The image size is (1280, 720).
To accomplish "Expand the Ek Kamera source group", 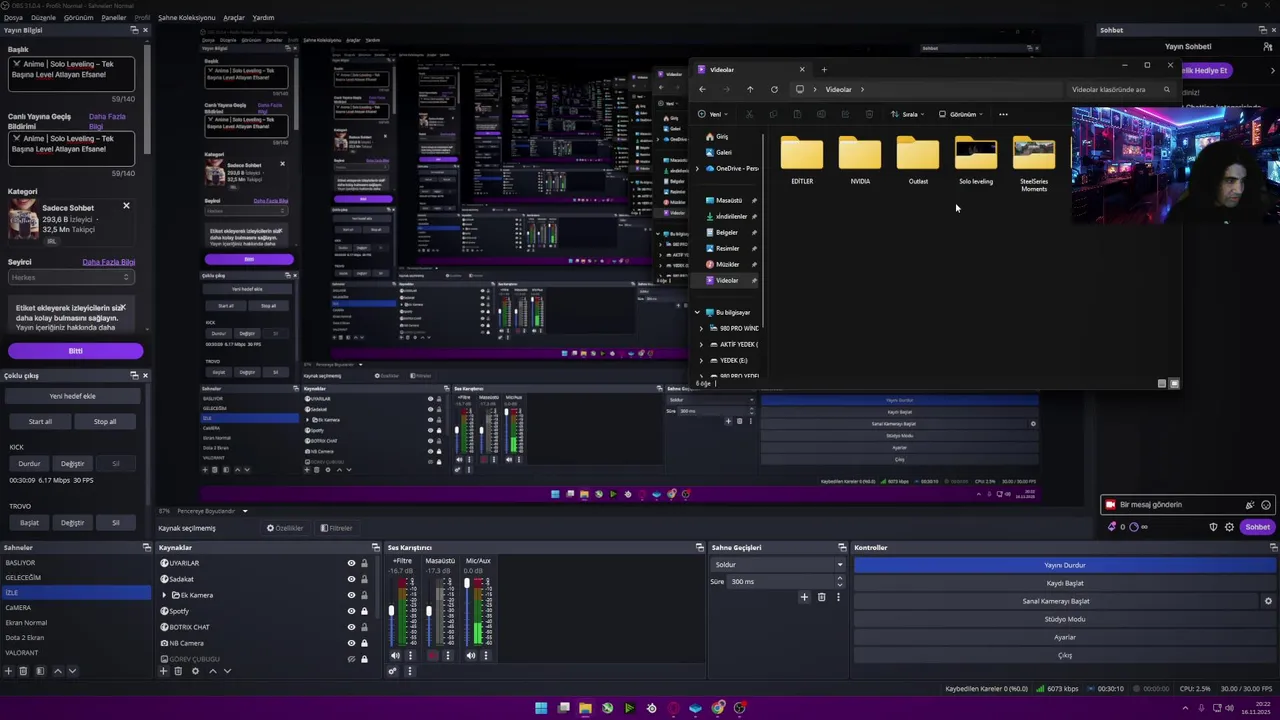I will click(x=164, y=595).
